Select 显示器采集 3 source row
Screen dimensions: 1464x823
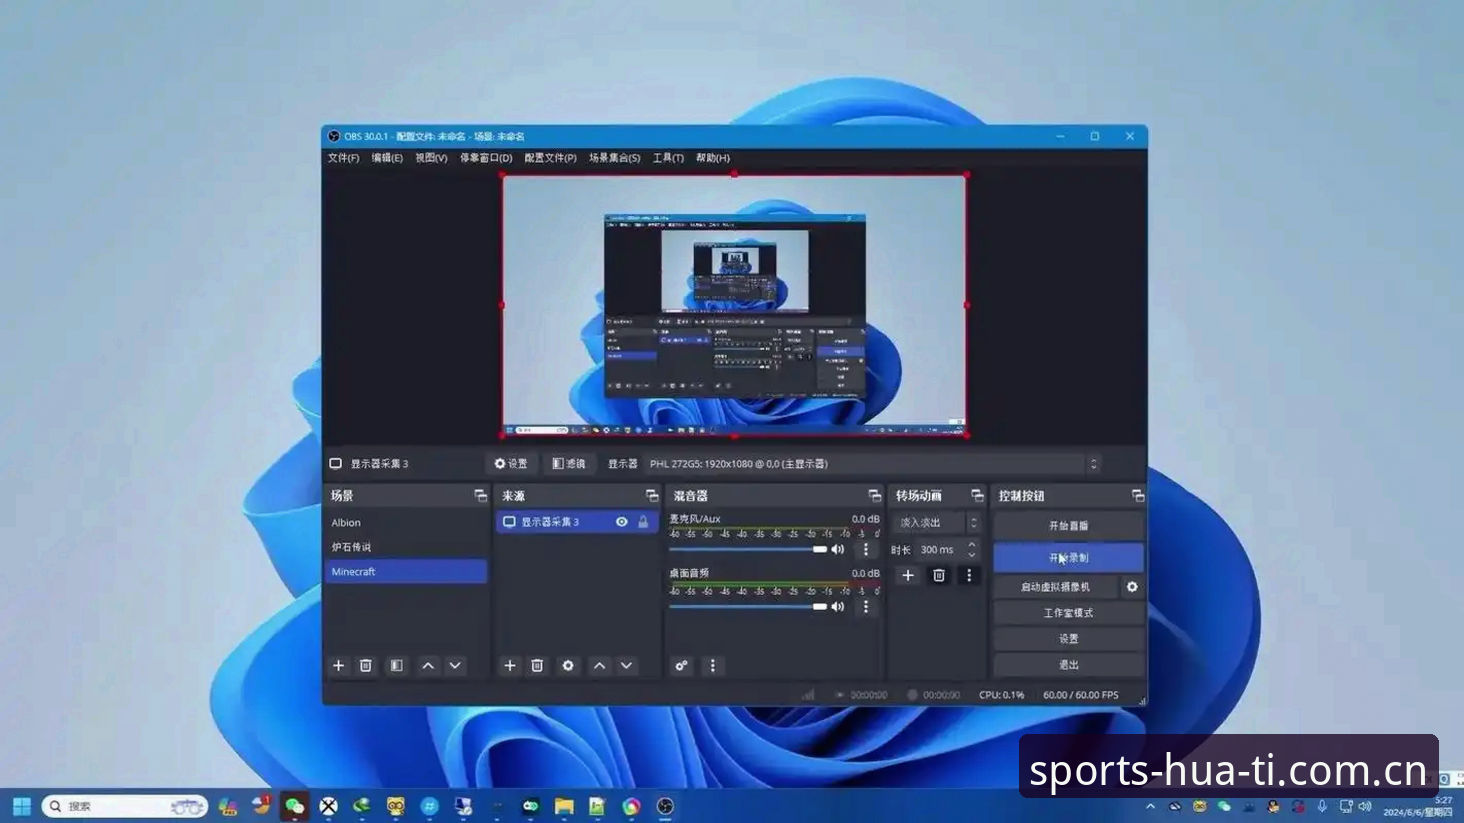(577, 522)
